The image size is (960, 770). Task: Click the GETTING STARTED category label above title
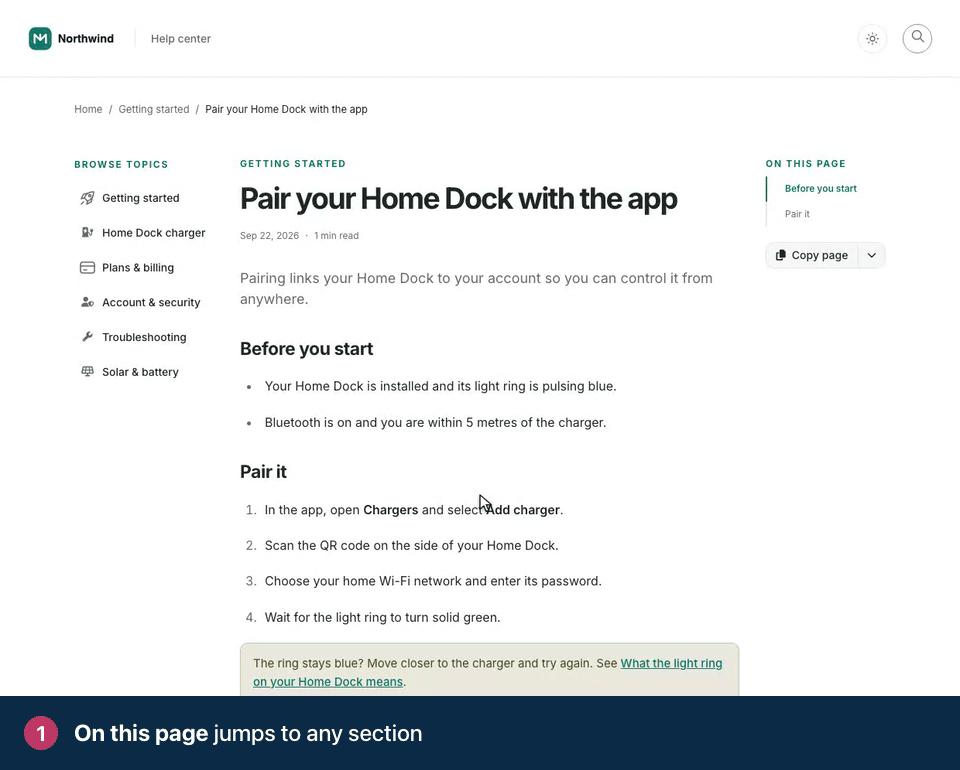[x=293, y=163]
